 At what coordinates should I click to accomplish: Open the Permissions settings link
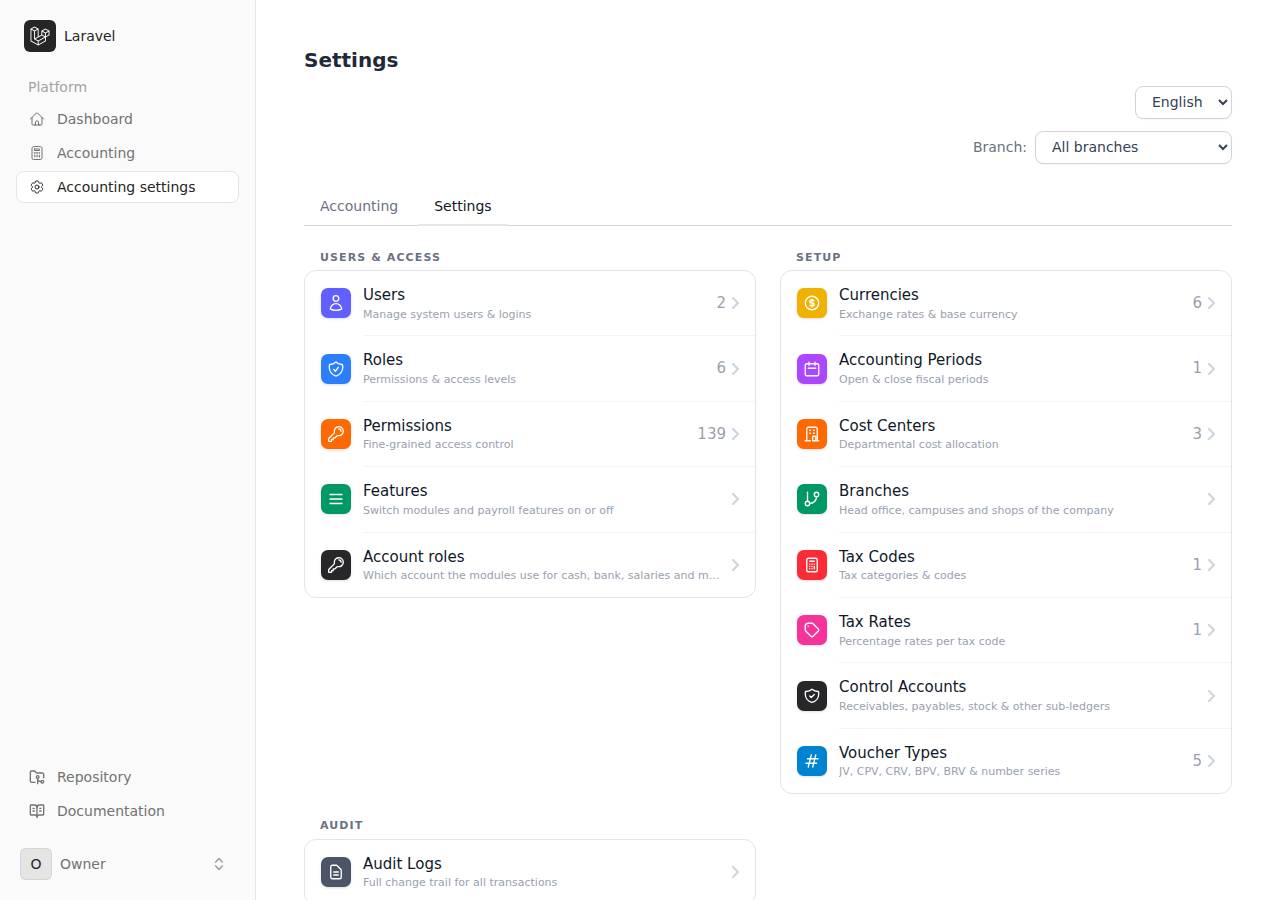point(530,434)
